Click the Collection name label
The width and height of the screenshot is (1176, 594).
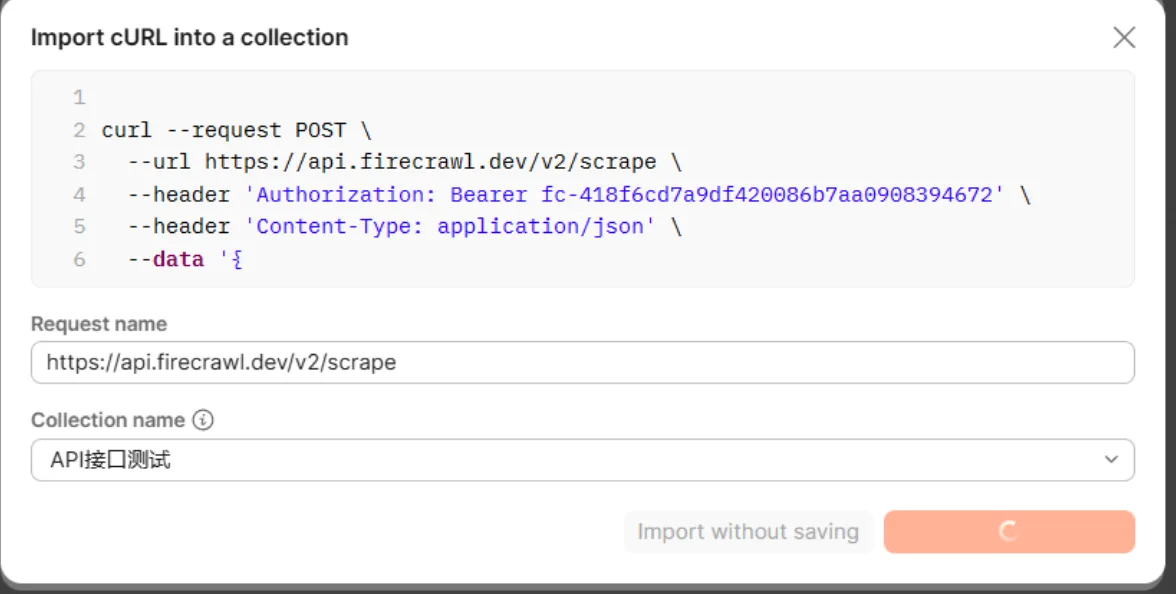pyautogui.click(x=108, y=420)
